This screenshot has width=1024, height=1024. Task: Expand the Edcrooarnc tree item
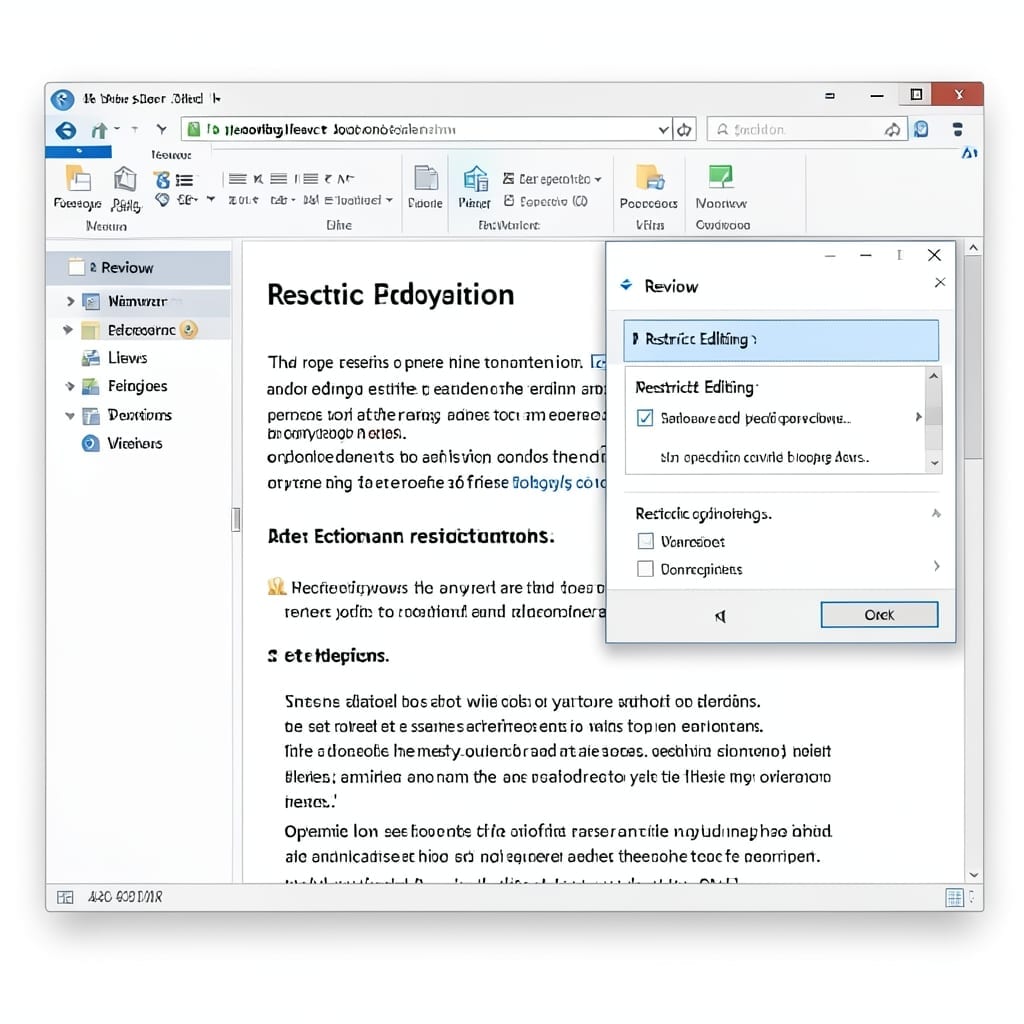point(67,330)
